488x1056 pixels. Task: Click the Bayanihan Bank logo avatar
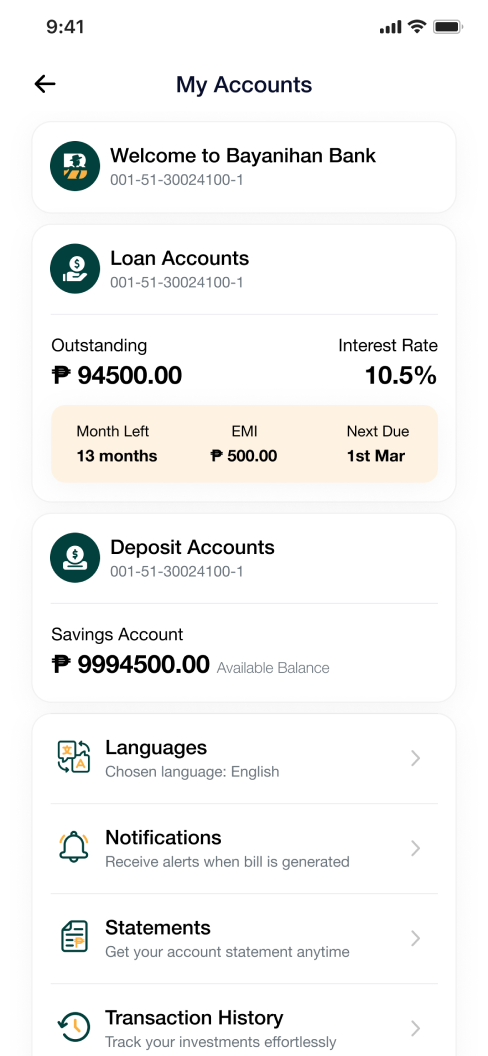point(75,166)
